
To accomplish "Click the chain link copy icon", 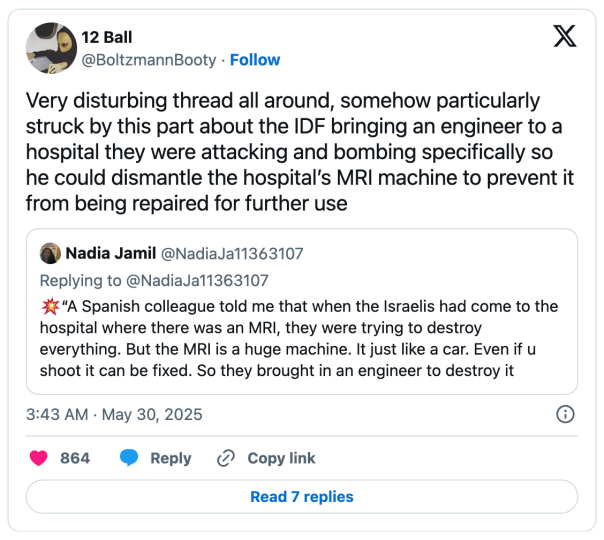I will click(226, 458).
